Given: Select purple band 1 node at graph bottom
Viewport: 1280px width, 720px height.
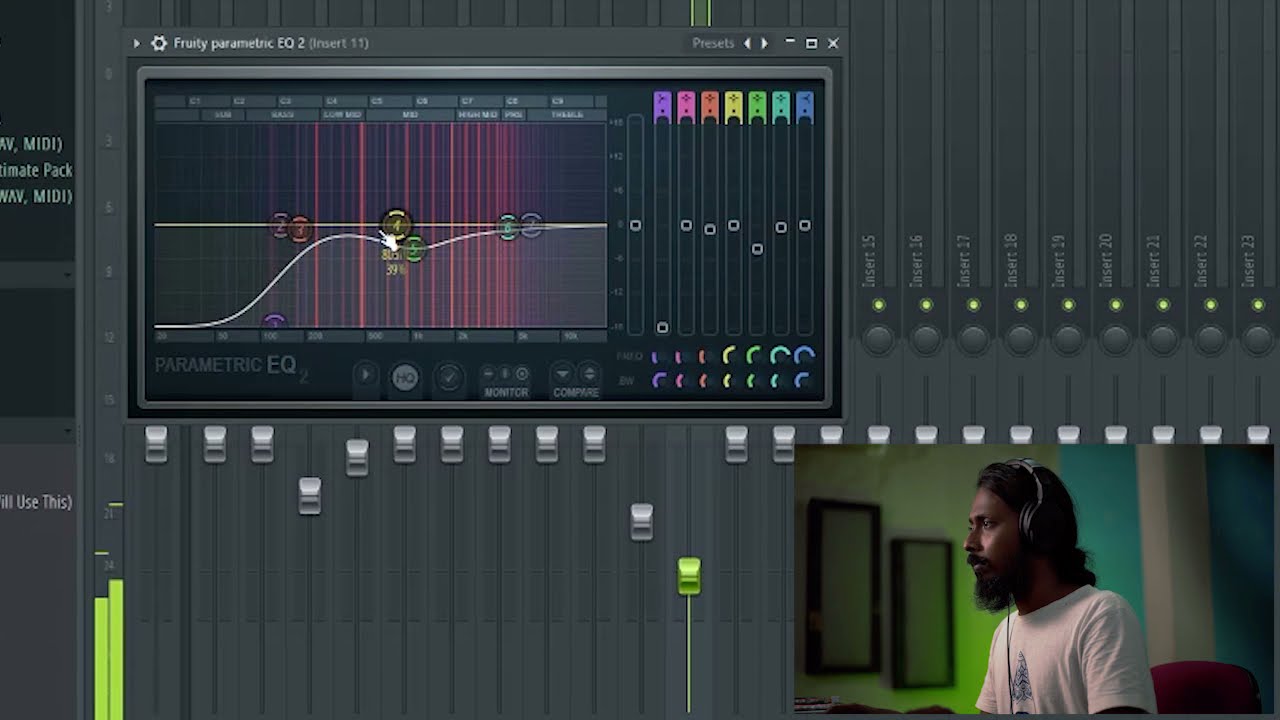Looking at the screenshot, I should (x=273, y=322).
